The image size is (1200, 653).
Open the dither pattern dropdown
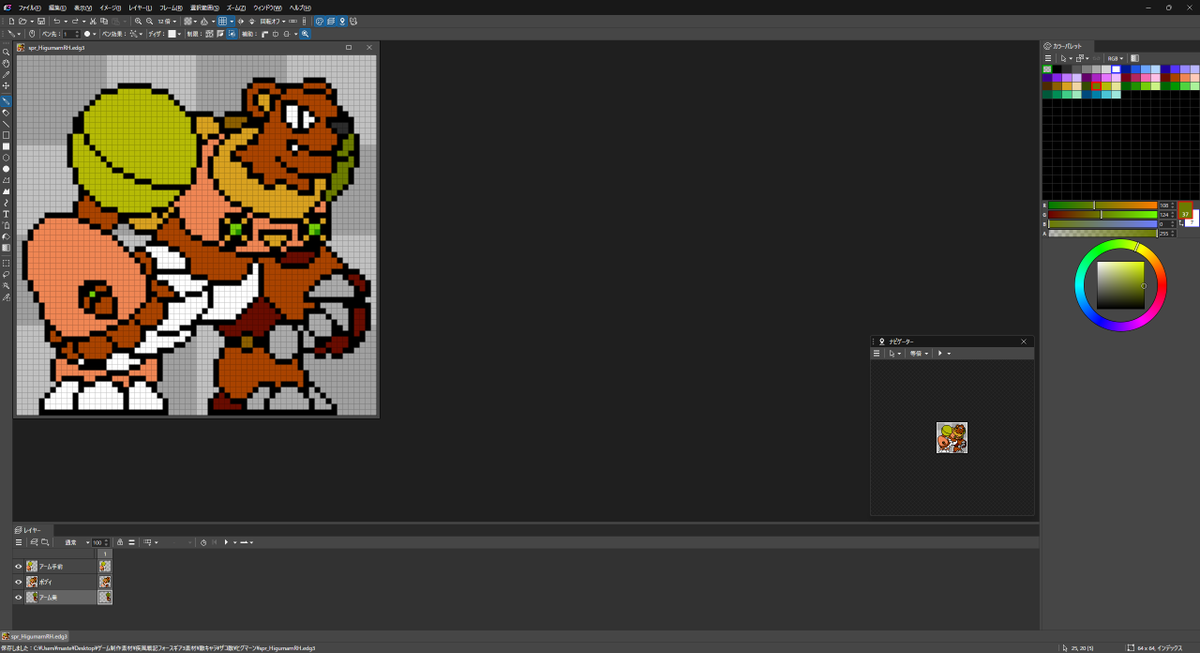pos(174,34)
